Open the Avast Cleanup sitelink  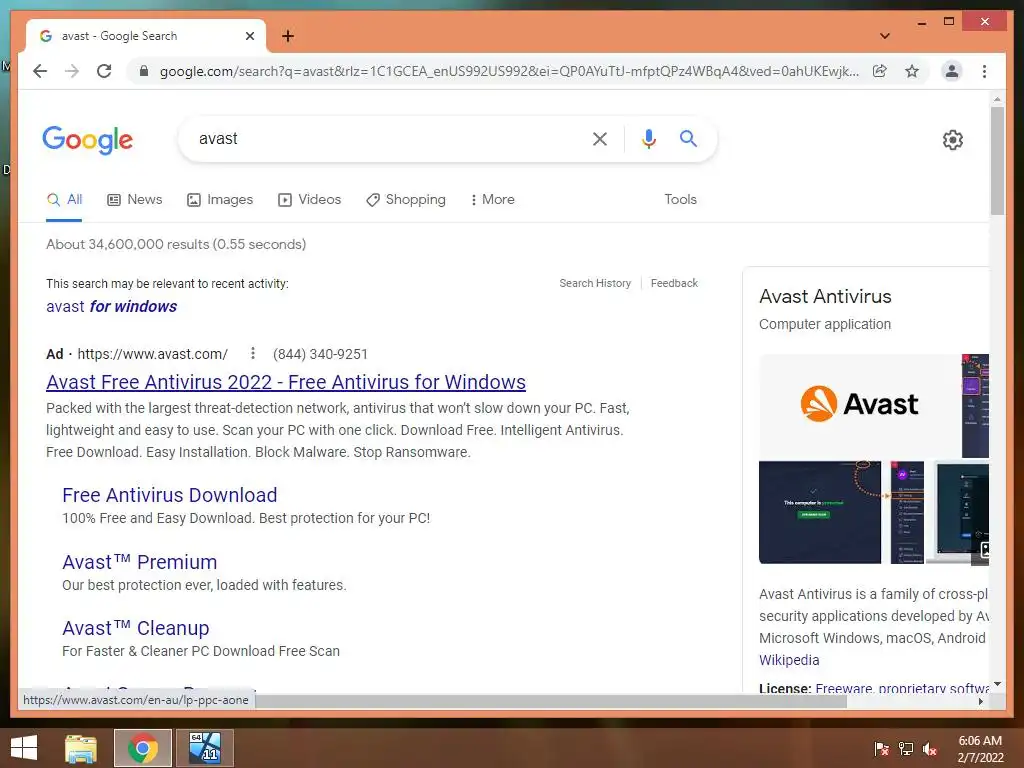(136, 628)
